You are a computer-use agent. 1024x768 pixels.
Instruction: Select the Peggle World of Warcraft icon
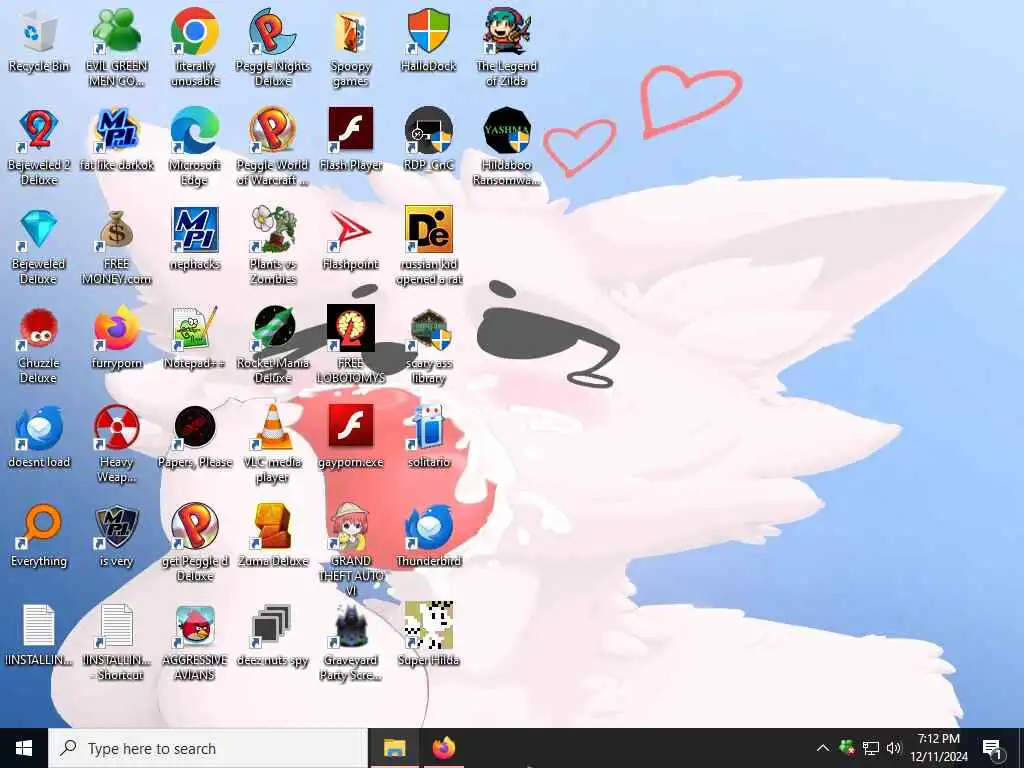tap(273, 129)
